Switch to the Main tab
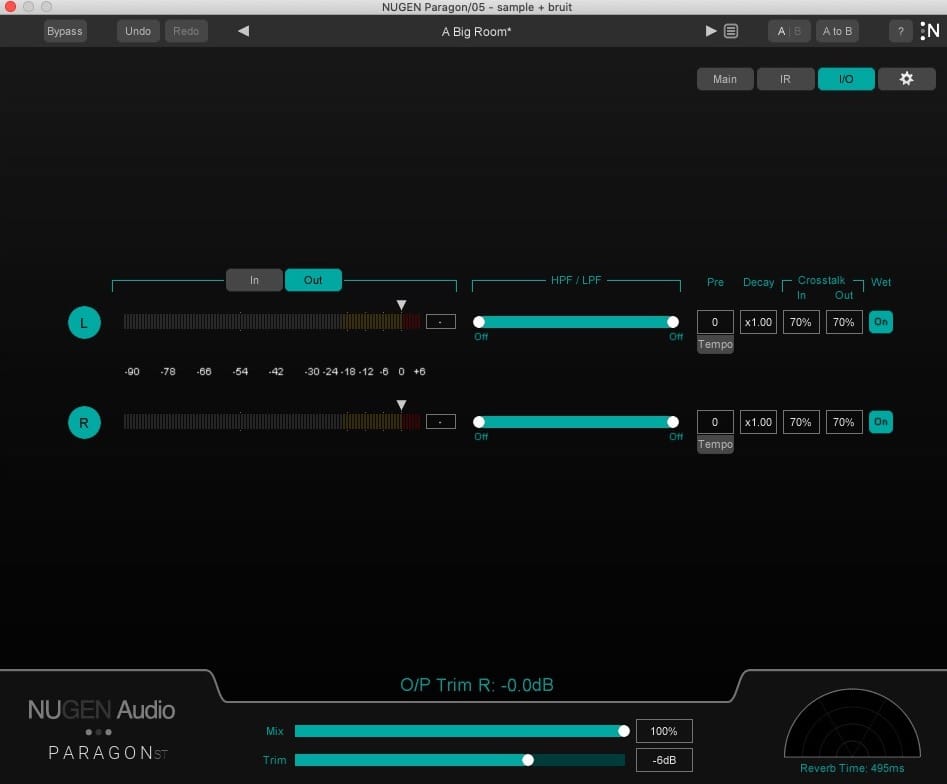Screen dimensions: 947x784 pyautogui.click(x=725, y=78)
